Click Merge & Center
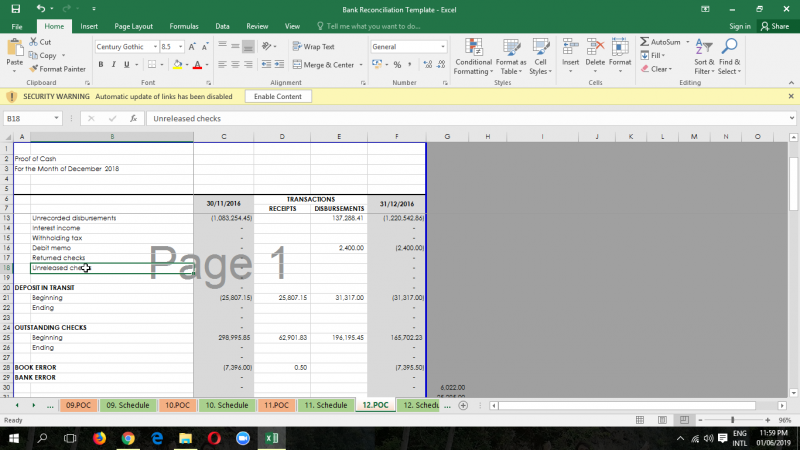Image resolution: width=800 pixels, height=450 pixels. click(327, 64)
